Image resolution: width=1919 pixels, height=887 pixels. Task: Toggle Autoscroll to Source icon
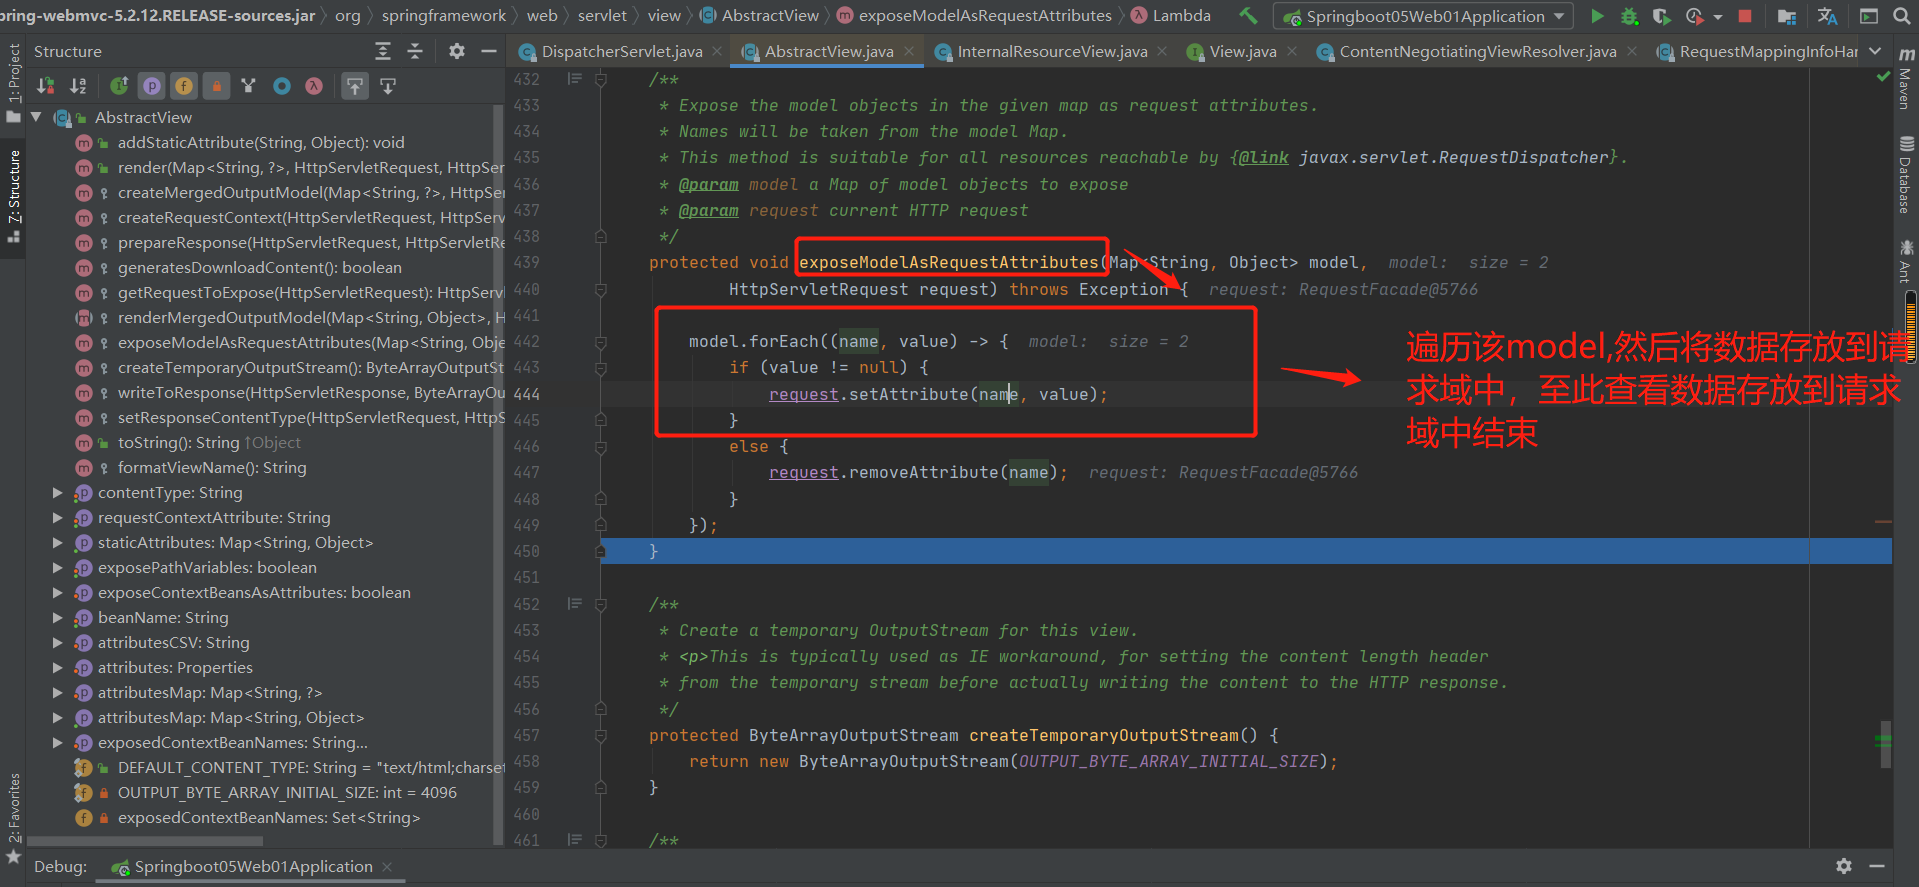[x=355, y=86]
